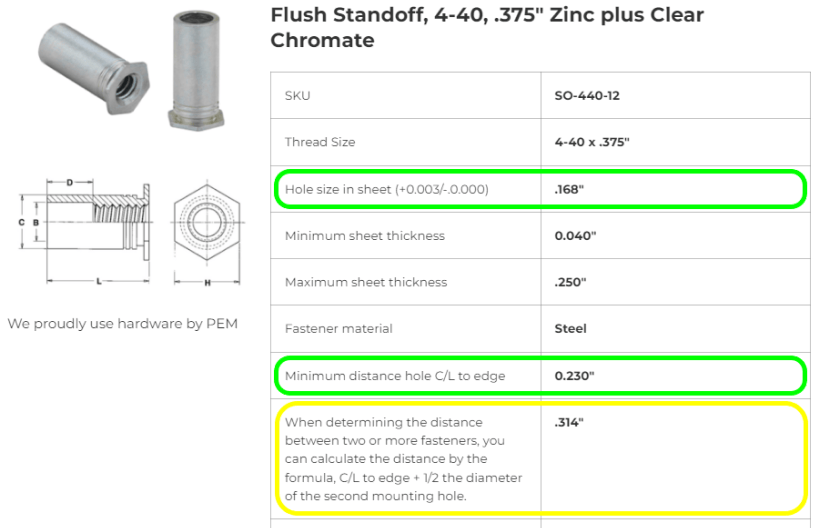Click the H dimension label under hexagon

point(207,283)
